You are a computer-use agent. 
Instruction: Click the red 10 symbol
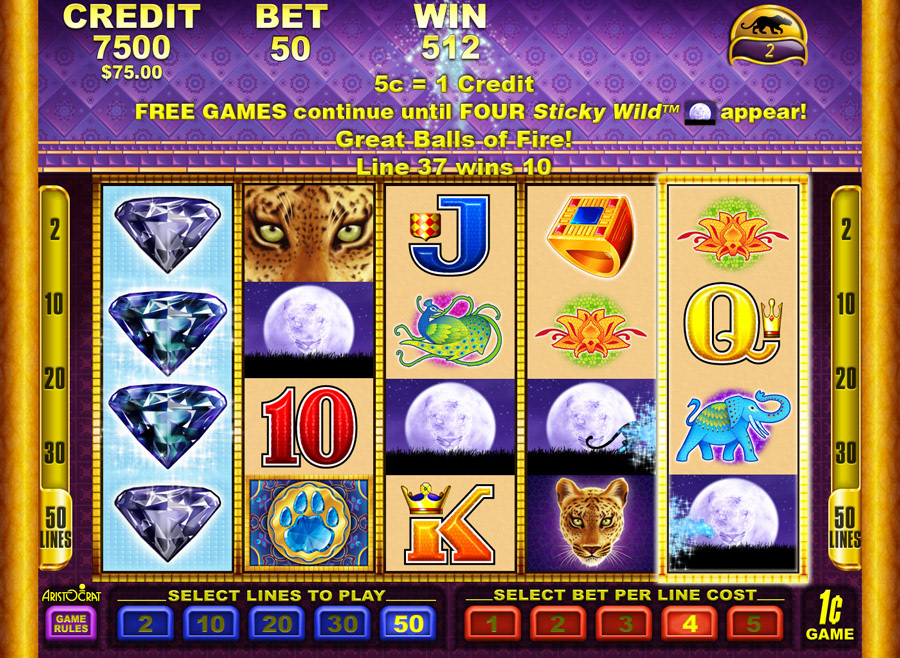pos(309,427)
